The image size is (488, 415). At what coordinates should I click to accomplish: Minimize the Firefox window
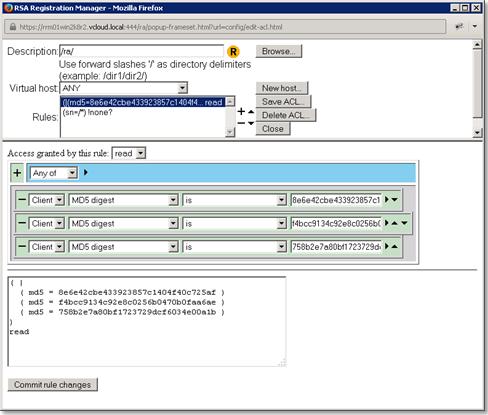[x=455, y=8]
